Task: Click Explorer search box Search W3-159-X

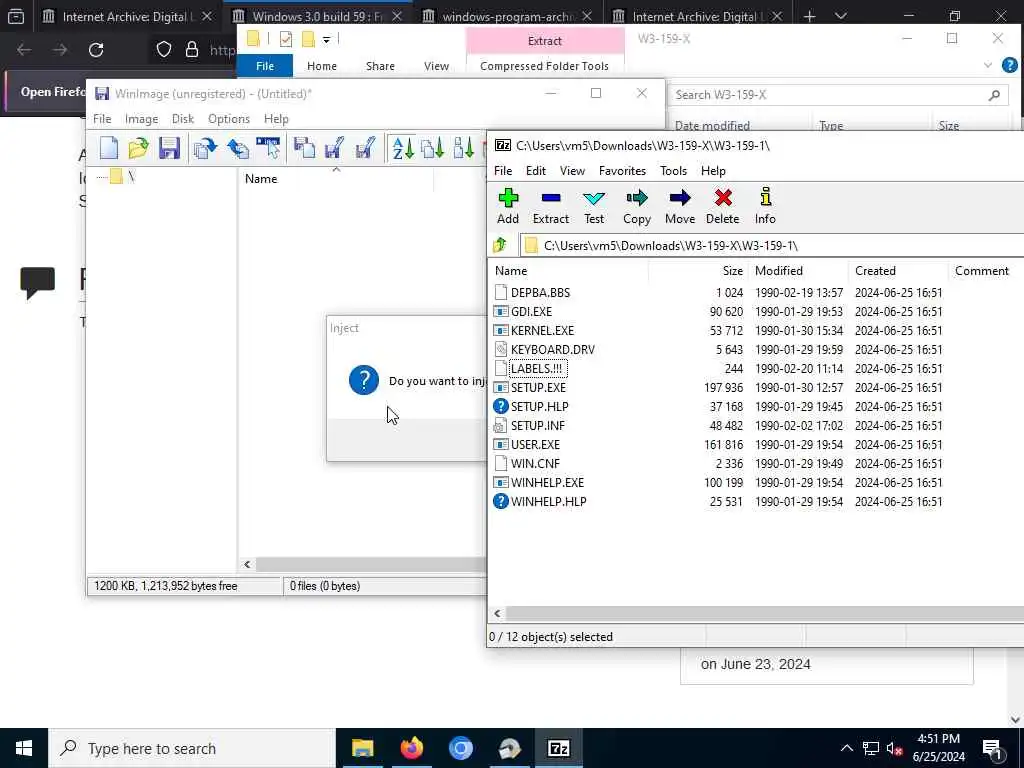Action: [x=839, y=95]
